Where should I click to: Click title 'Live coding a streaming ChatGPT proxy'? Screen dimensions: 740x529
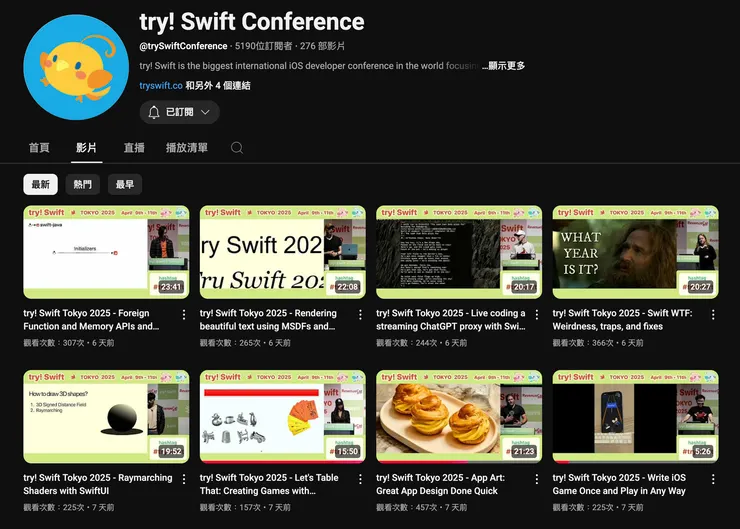(x=451, y=320)
